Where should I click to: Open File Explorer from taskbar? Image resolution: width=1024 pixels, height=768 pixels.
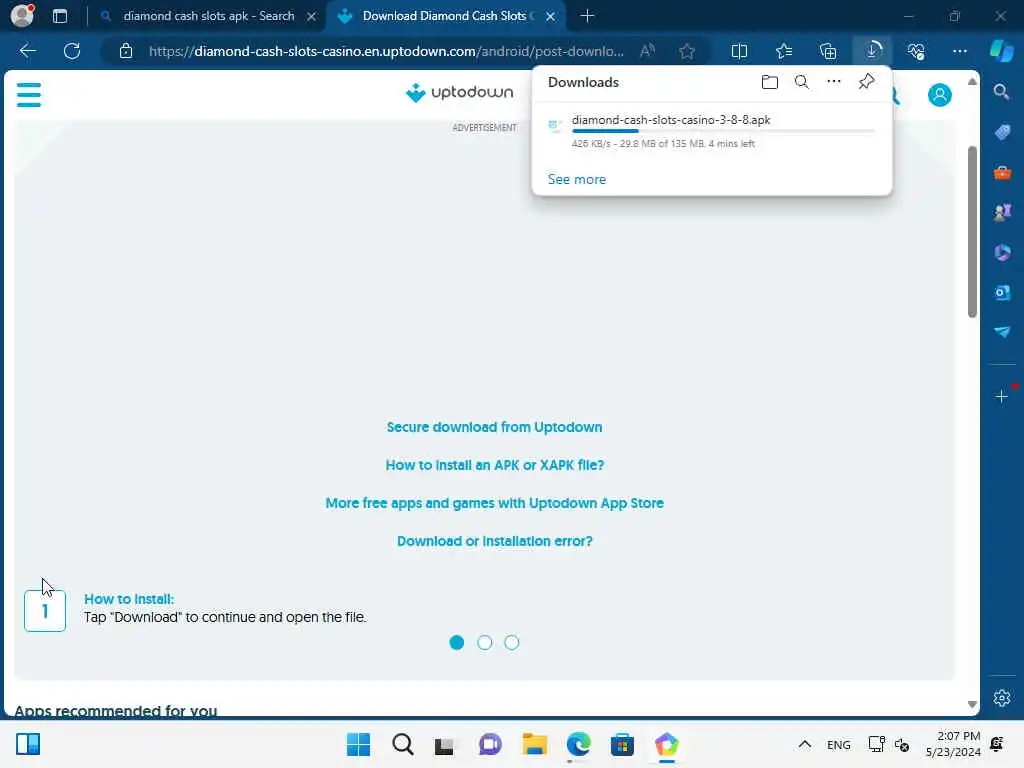535,744
